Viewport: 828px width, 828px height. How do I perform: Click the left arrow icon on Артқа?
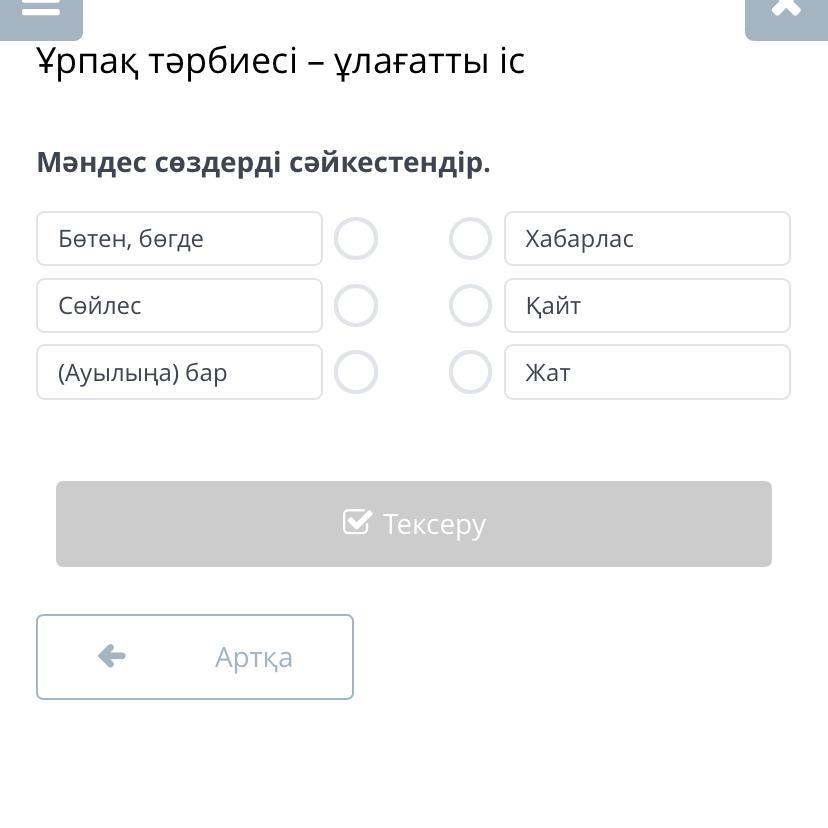click(112, 656)
